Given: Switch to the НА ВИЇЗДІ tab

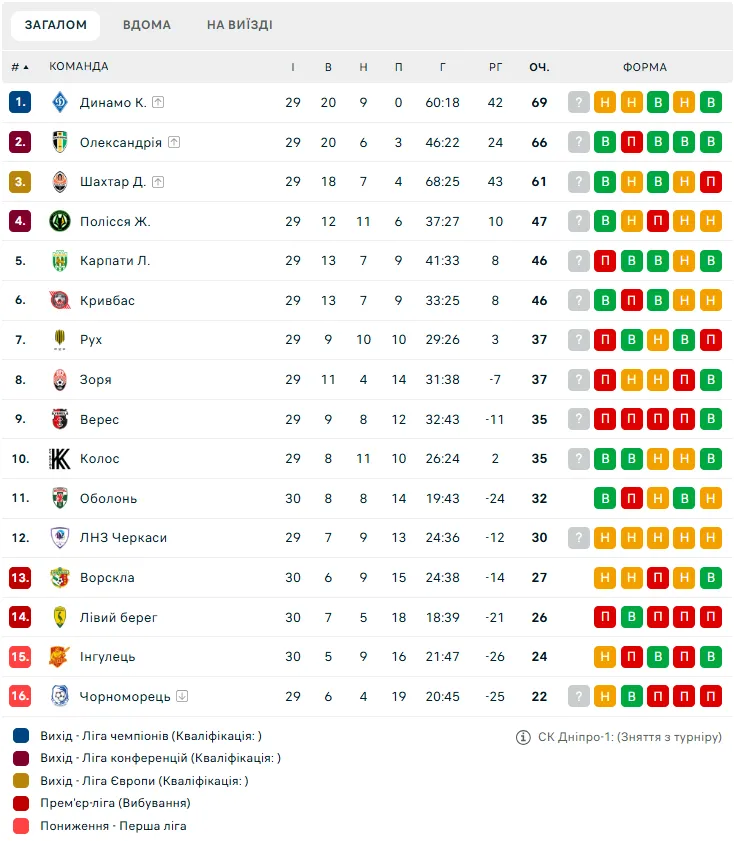Looking at the screenshot, I should point(240,25).
